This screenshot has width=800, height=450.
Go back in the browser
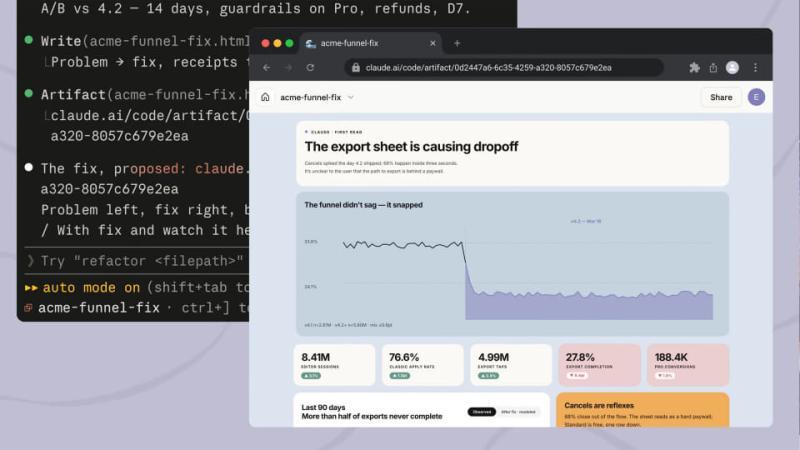(266, 67)
